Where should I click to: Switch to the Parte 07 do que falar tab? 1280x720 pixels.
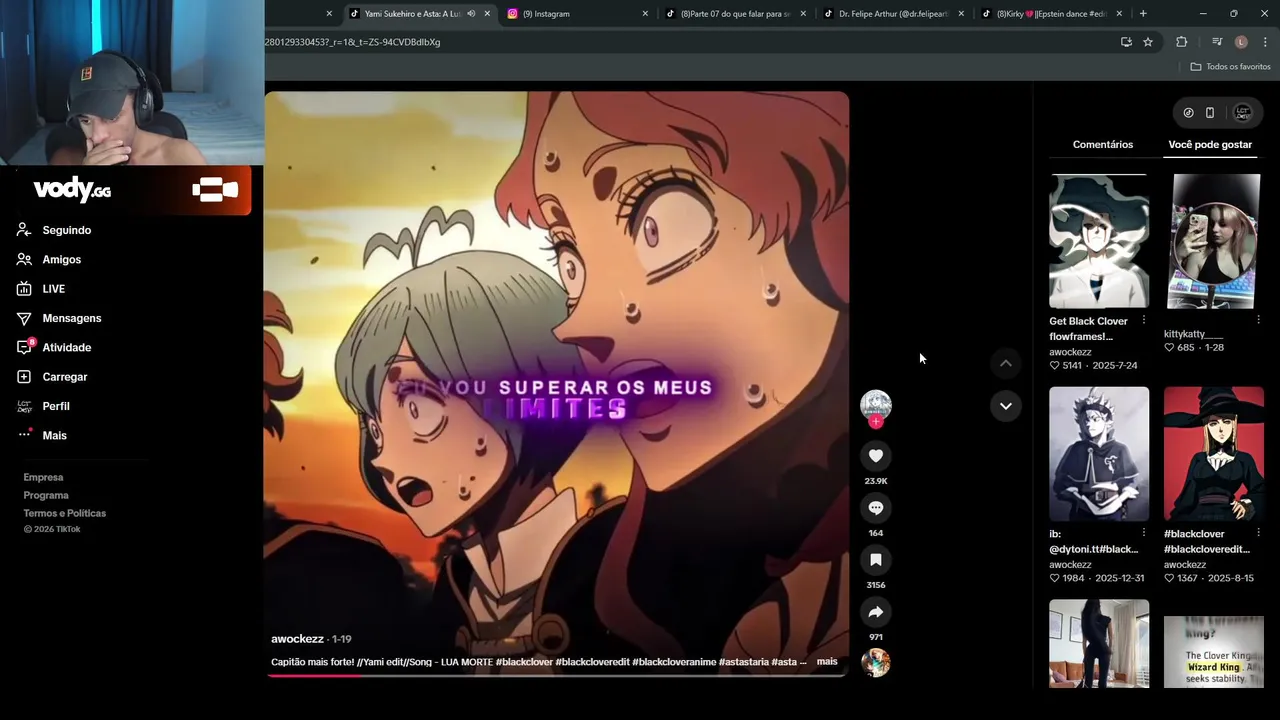[734, 14]
